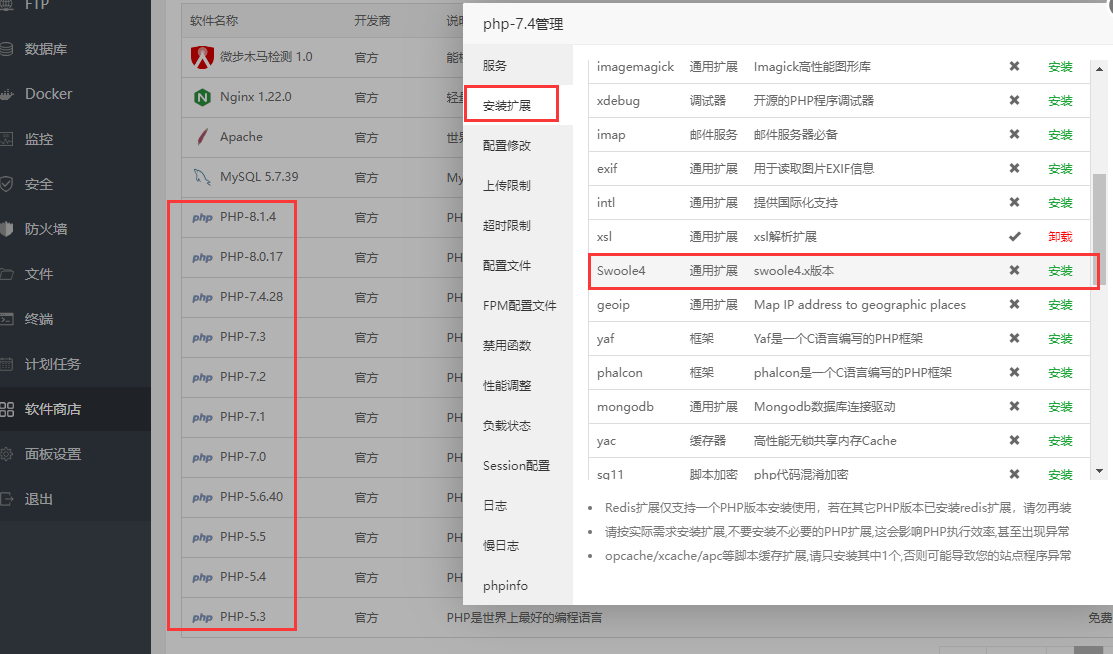Image resolution: width=1113 pixels, height=654 pixels.
Task: Click the Nginx 1.22.0 green icon
Action: pyautogui.click(x=202, y=97)
